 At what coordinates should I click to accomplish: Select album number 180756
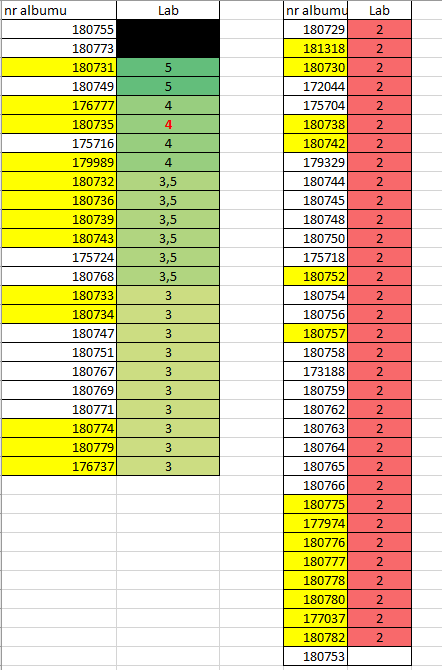(x=316, y=314)
